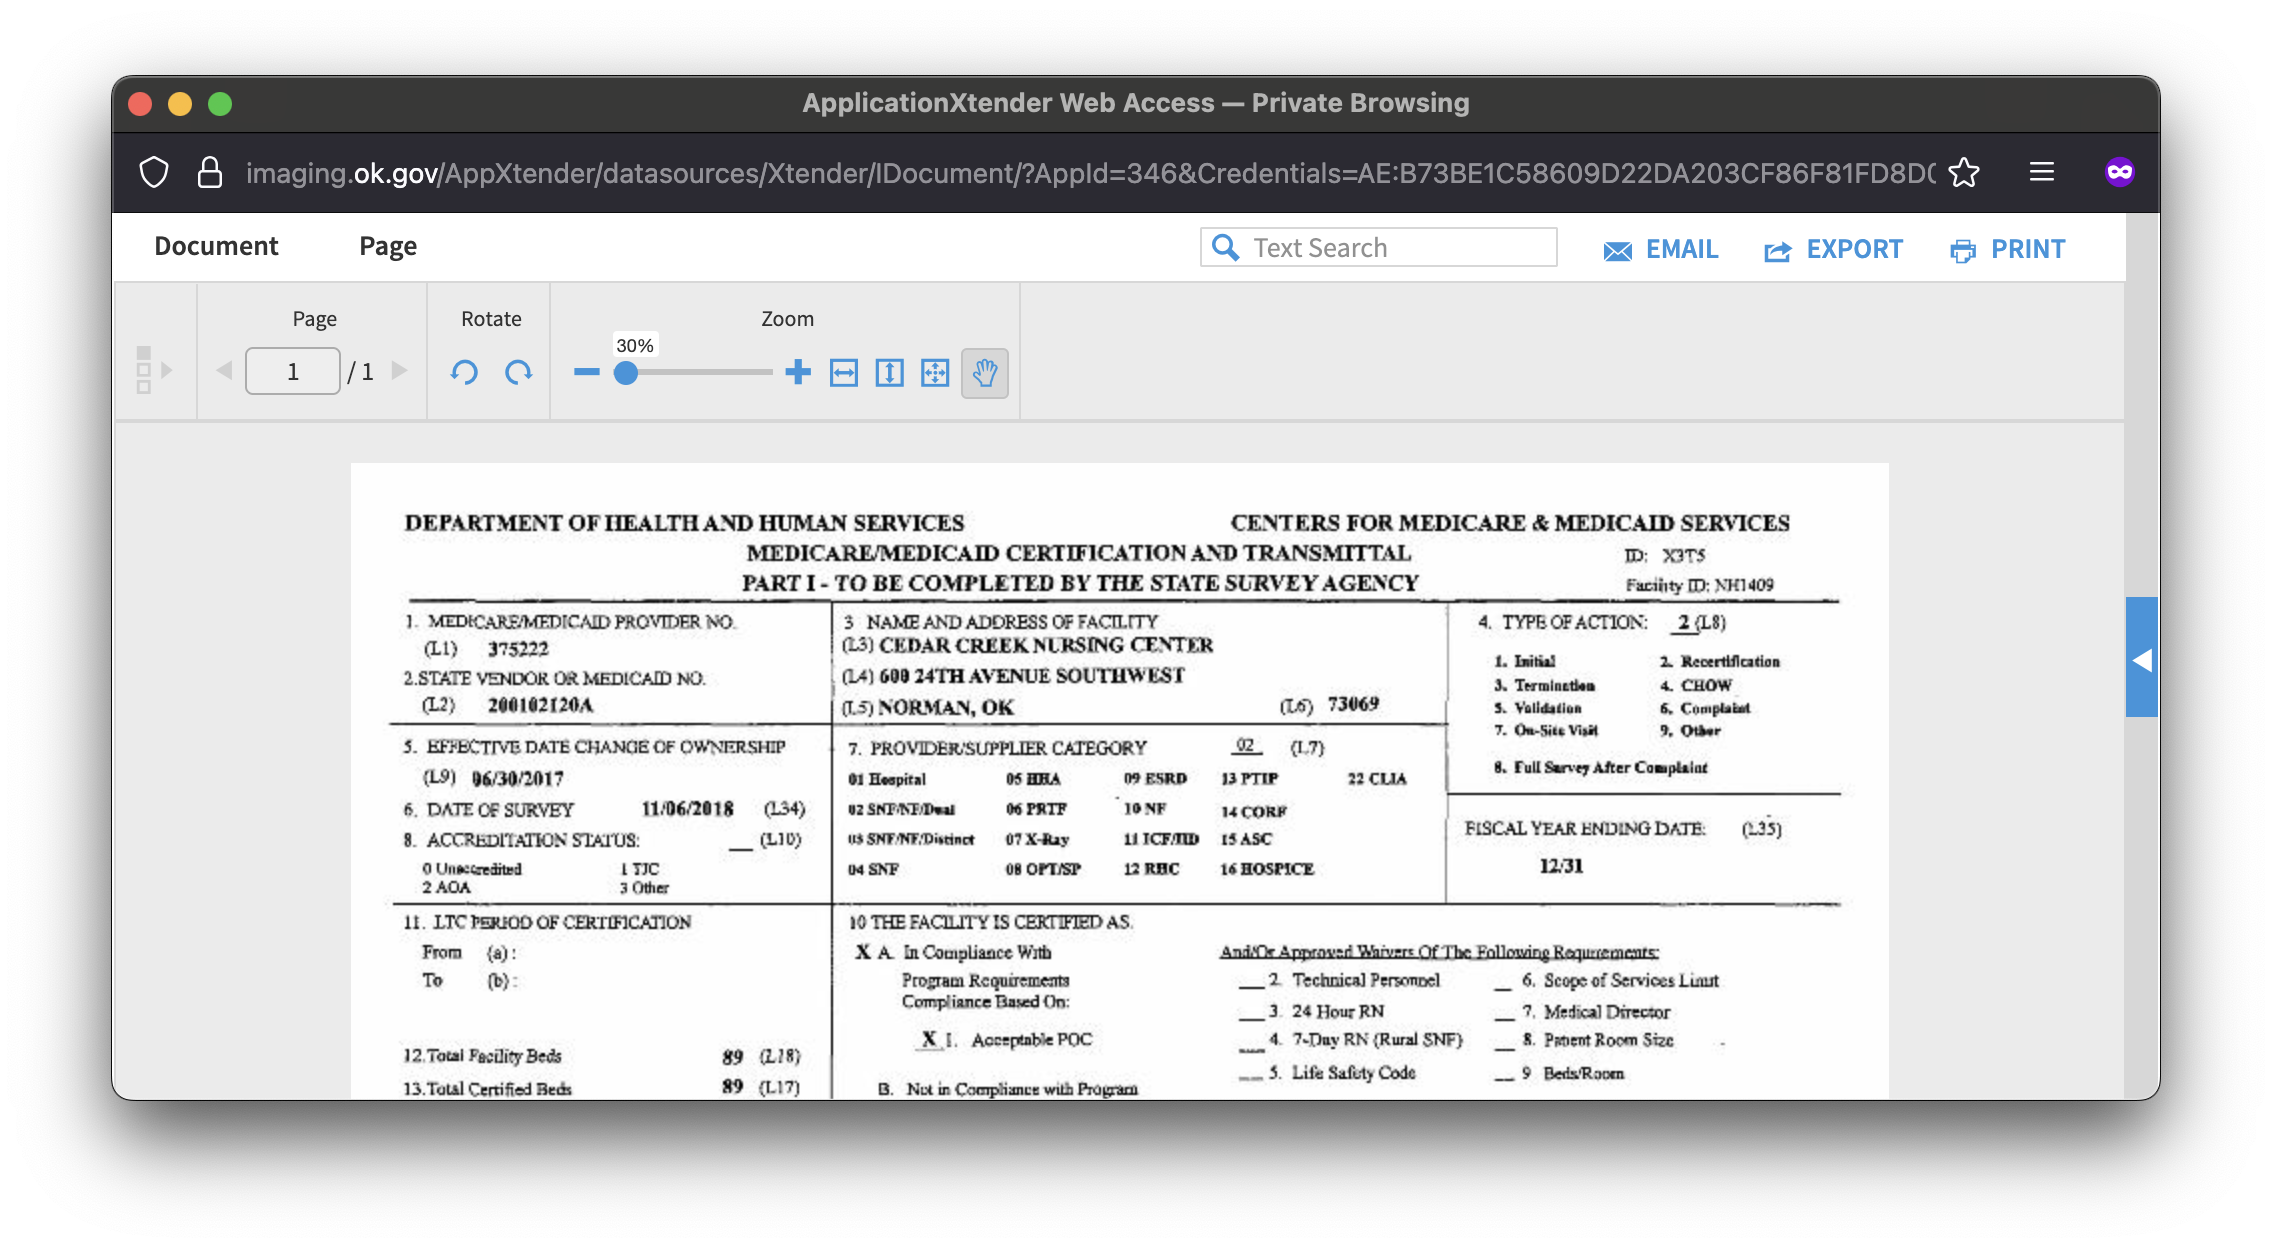Click ownership date '06/30/2017'

[518, 778]
